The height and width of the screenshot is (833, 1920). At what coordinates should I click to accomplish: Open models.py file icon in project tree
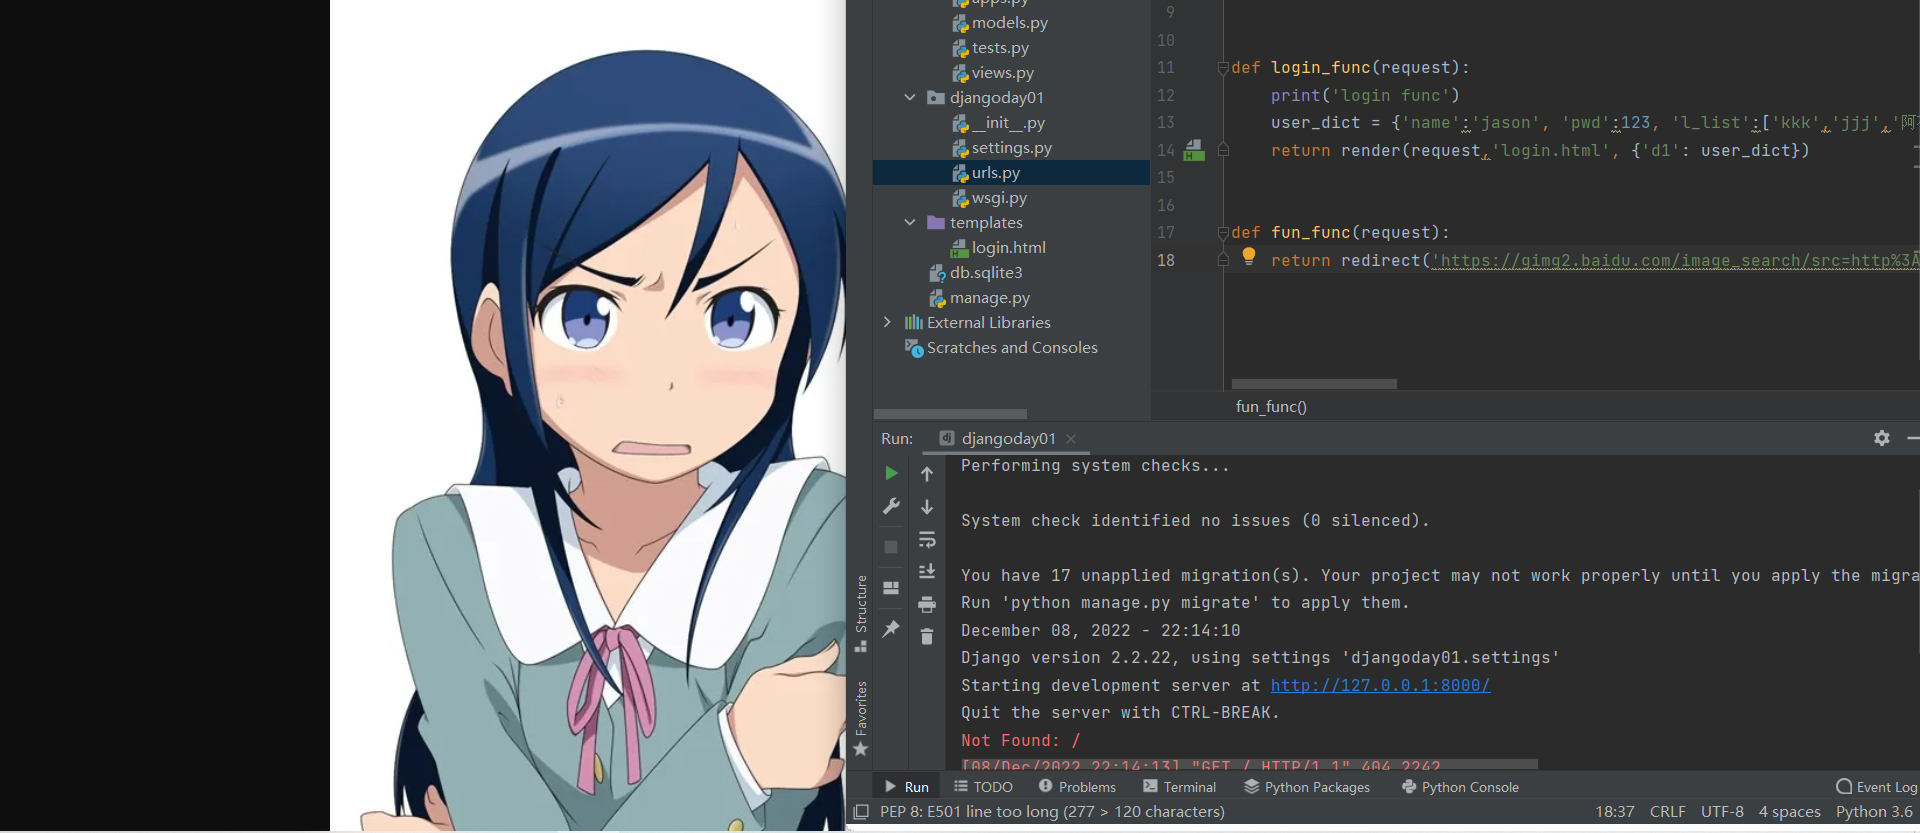[960, 23]
